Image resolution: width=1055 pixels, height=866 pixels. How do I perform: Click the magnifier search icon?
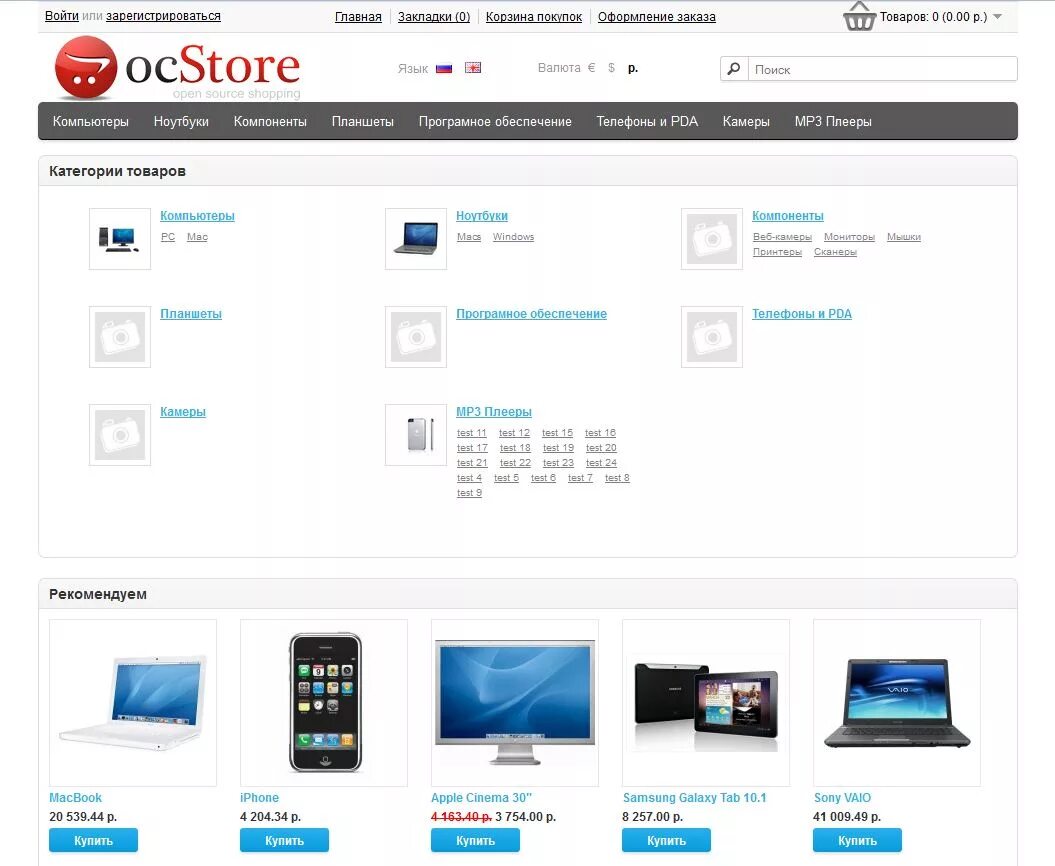click(x=734, y=69)
